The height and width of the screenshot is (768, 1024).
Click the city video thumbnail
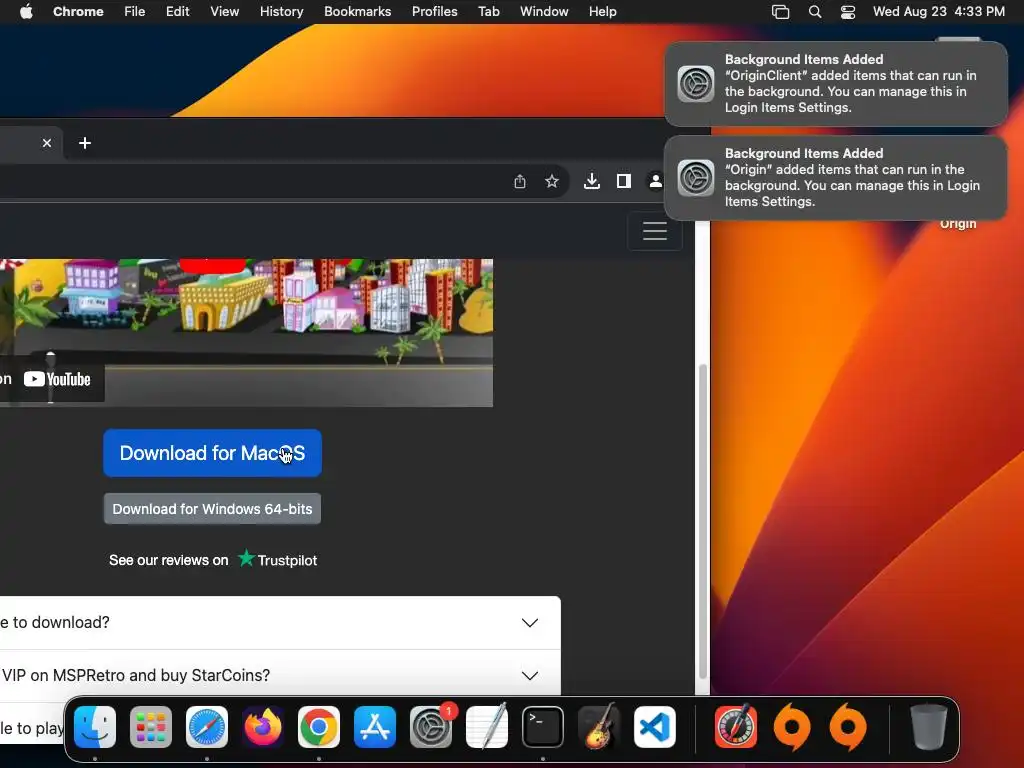coord(246,332)
